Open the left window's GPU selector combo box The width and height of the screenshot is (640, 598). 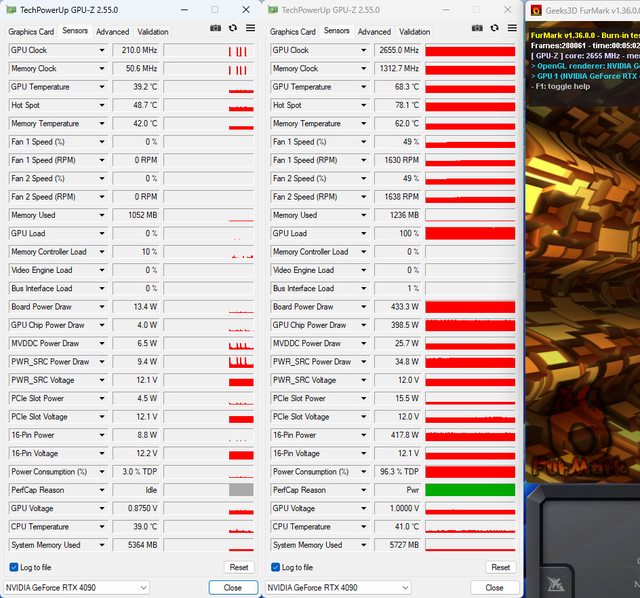(77, 588)
